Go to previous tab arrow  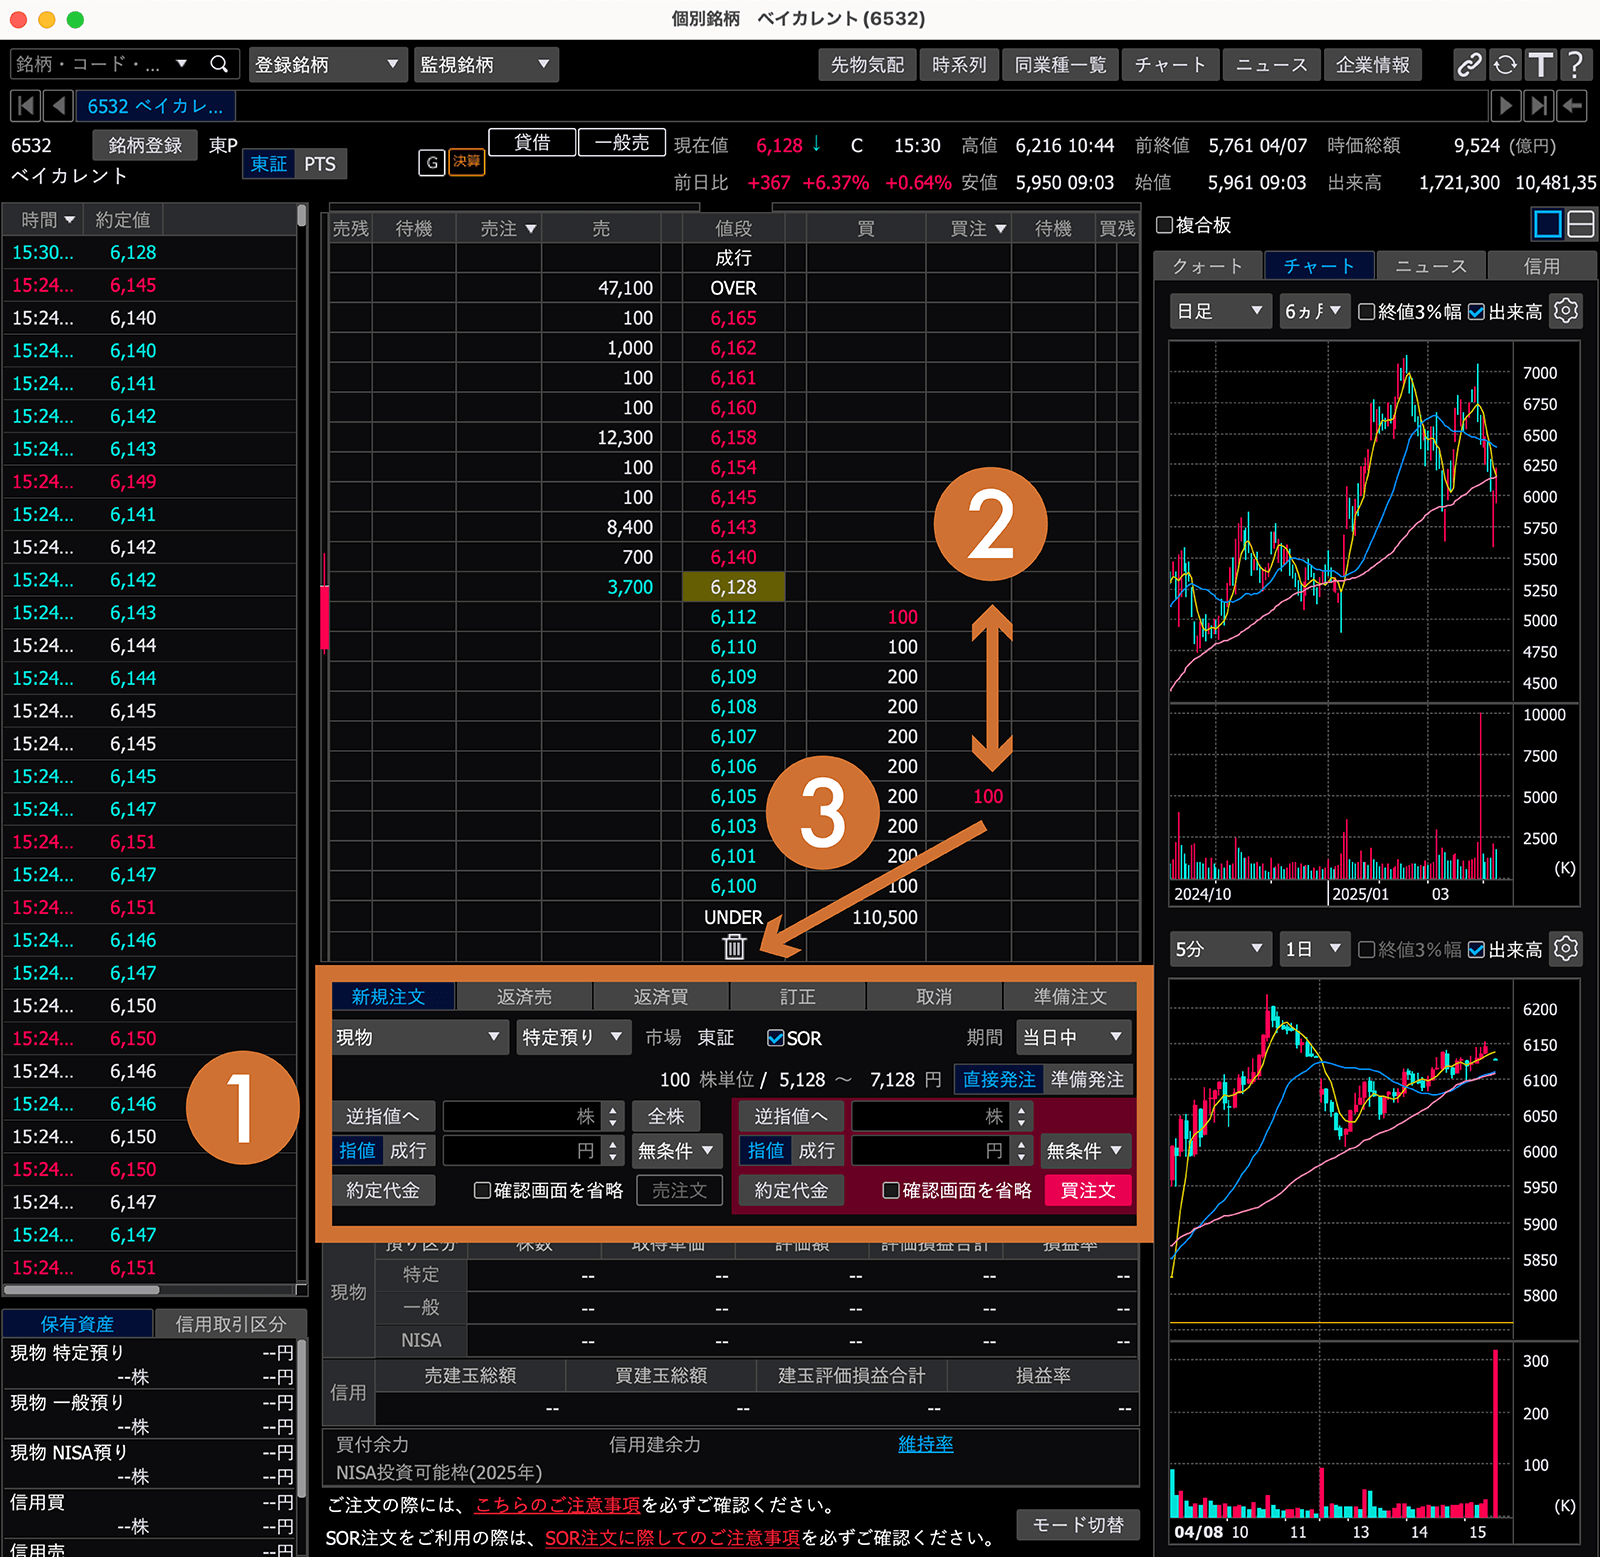click(x=59, y=105)
